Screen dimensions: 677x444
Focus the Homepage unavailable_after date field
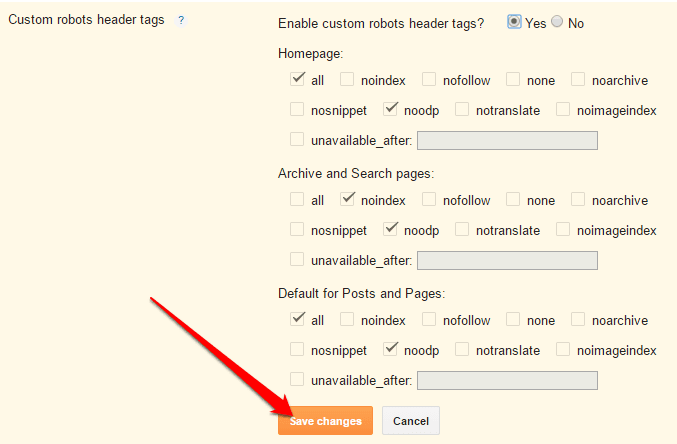pos(507,140)
